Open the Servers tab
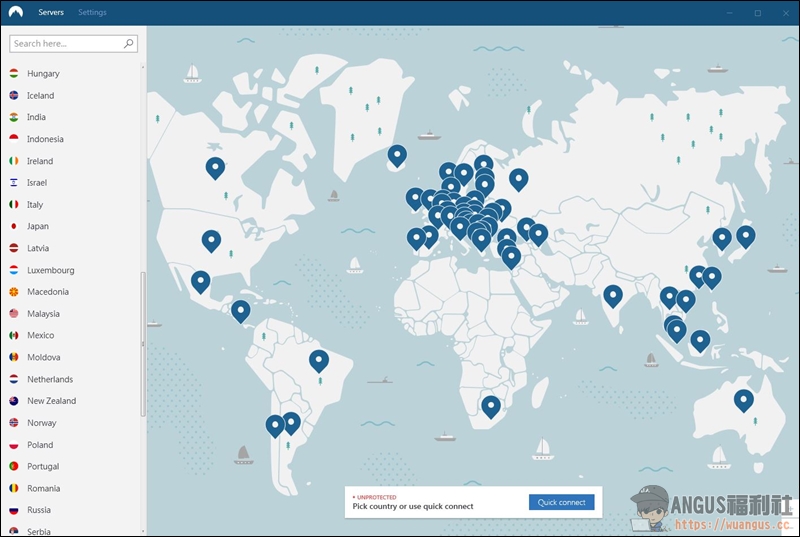 [x=51, y=12]
